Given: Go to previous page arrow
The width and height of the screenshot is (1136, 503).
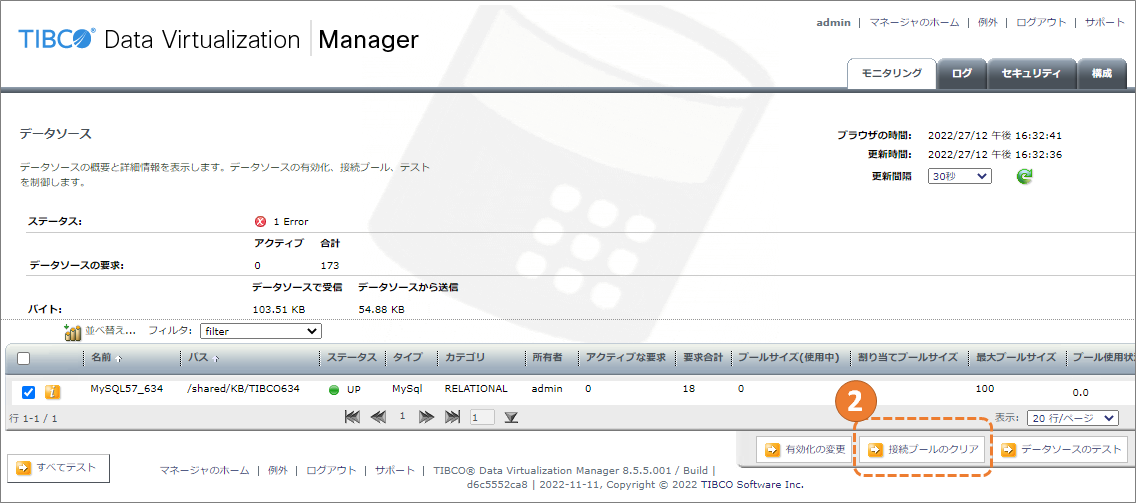Looking at the screenshot, I should click(x=377, y=417).
